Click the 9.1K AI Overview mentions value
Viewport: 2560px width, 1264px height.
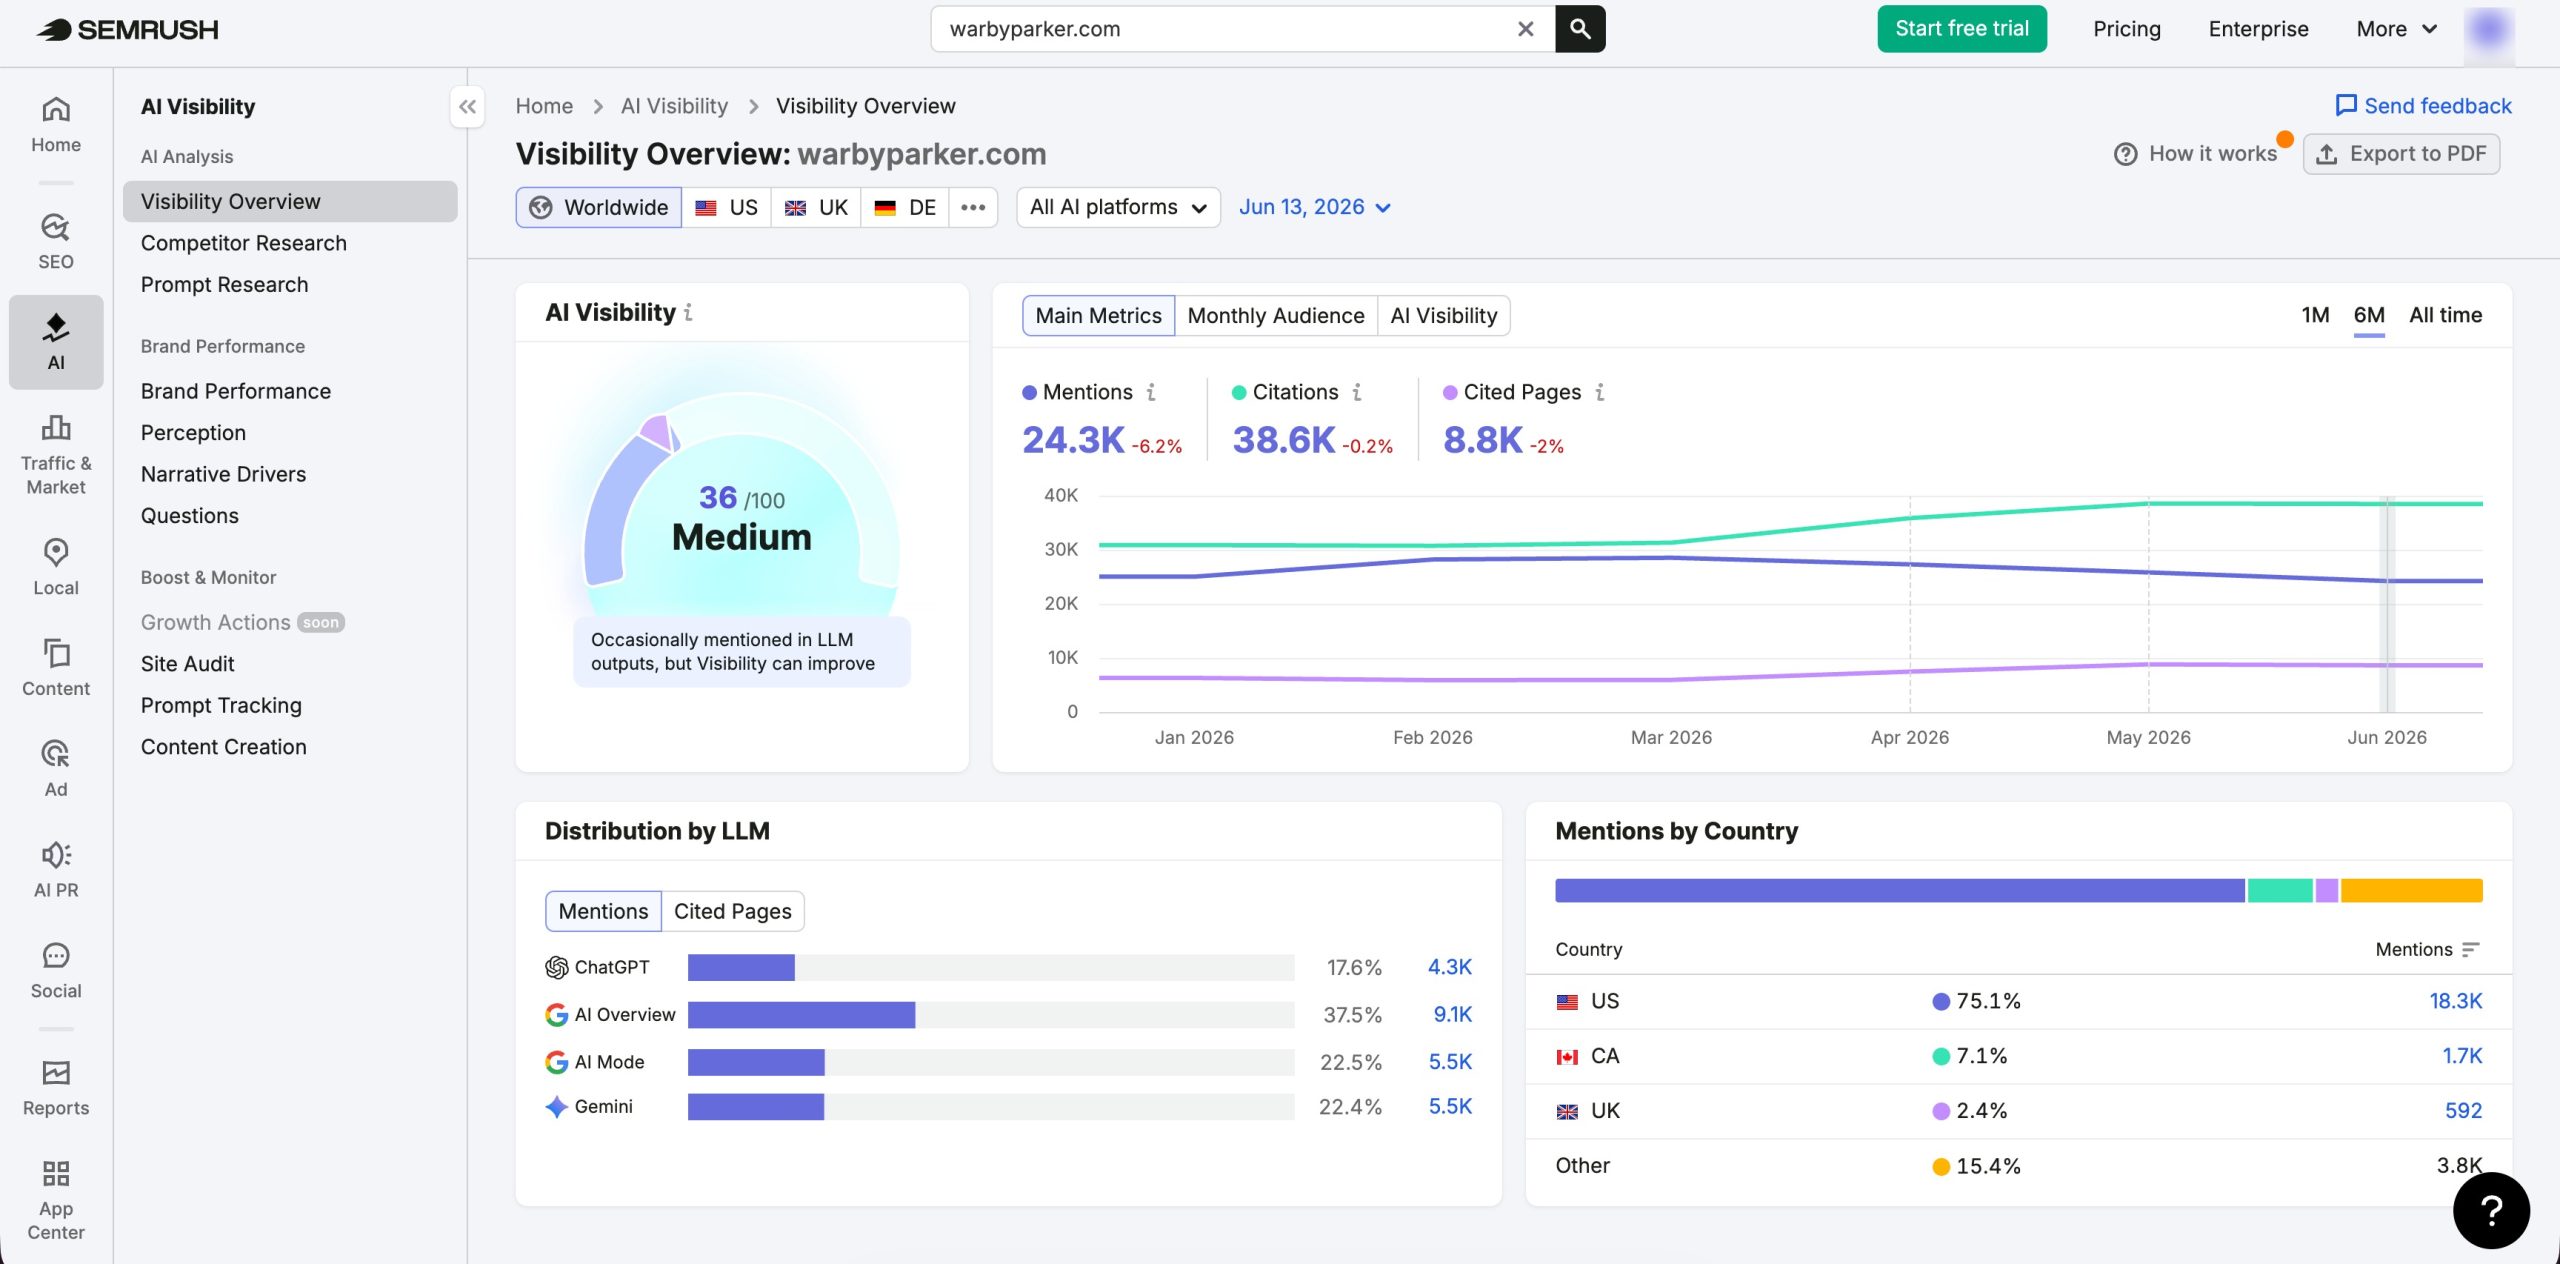pyautogui.click(x=1452, y=1015)
